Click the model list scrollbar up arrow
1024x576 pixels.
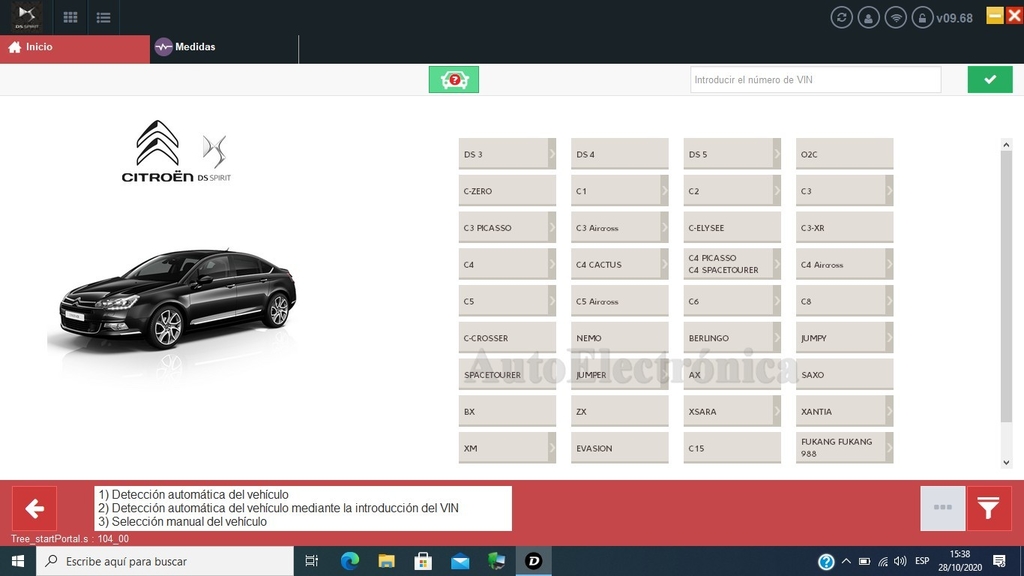[x=1006, y=144]
